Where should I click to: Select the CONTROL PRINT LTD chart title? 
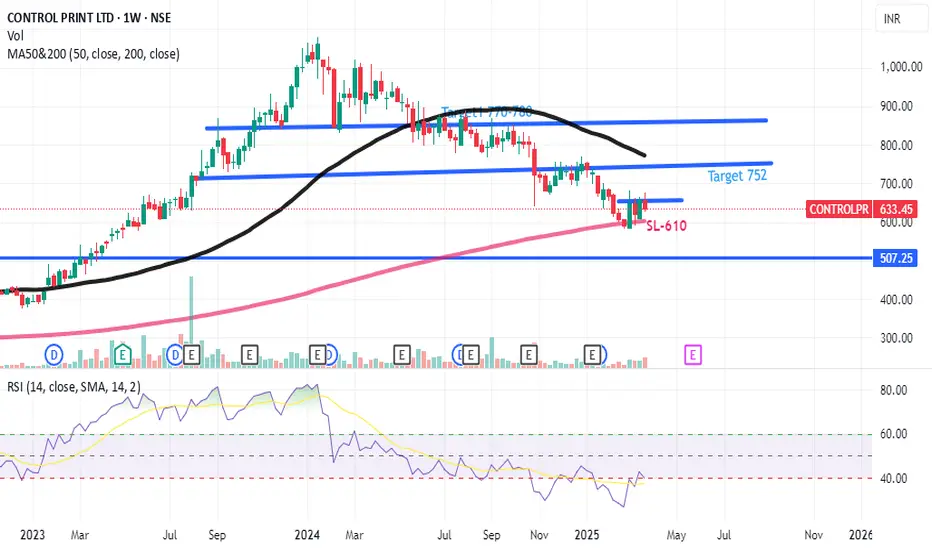[x=89, y=18]
